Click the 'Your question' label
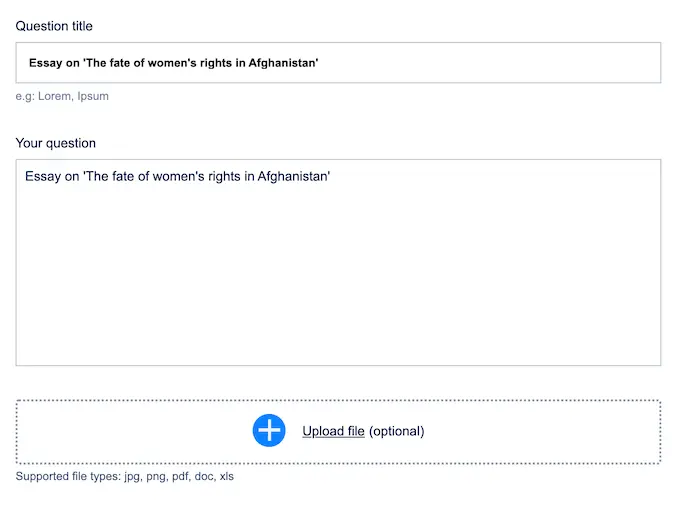The image size is (680, 505). [x=55, y=143]
